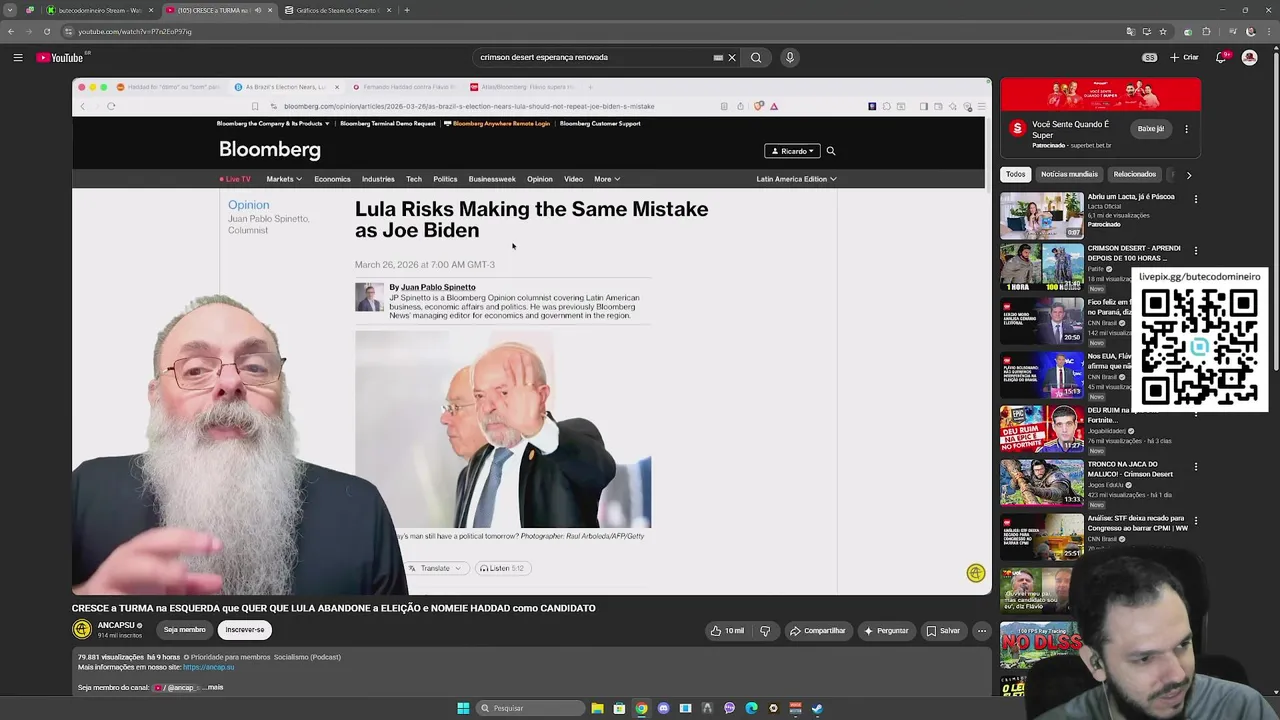This screenshot has width=1280, height=720.
Task: Click the video player to pause
Action: coord(531,336)
